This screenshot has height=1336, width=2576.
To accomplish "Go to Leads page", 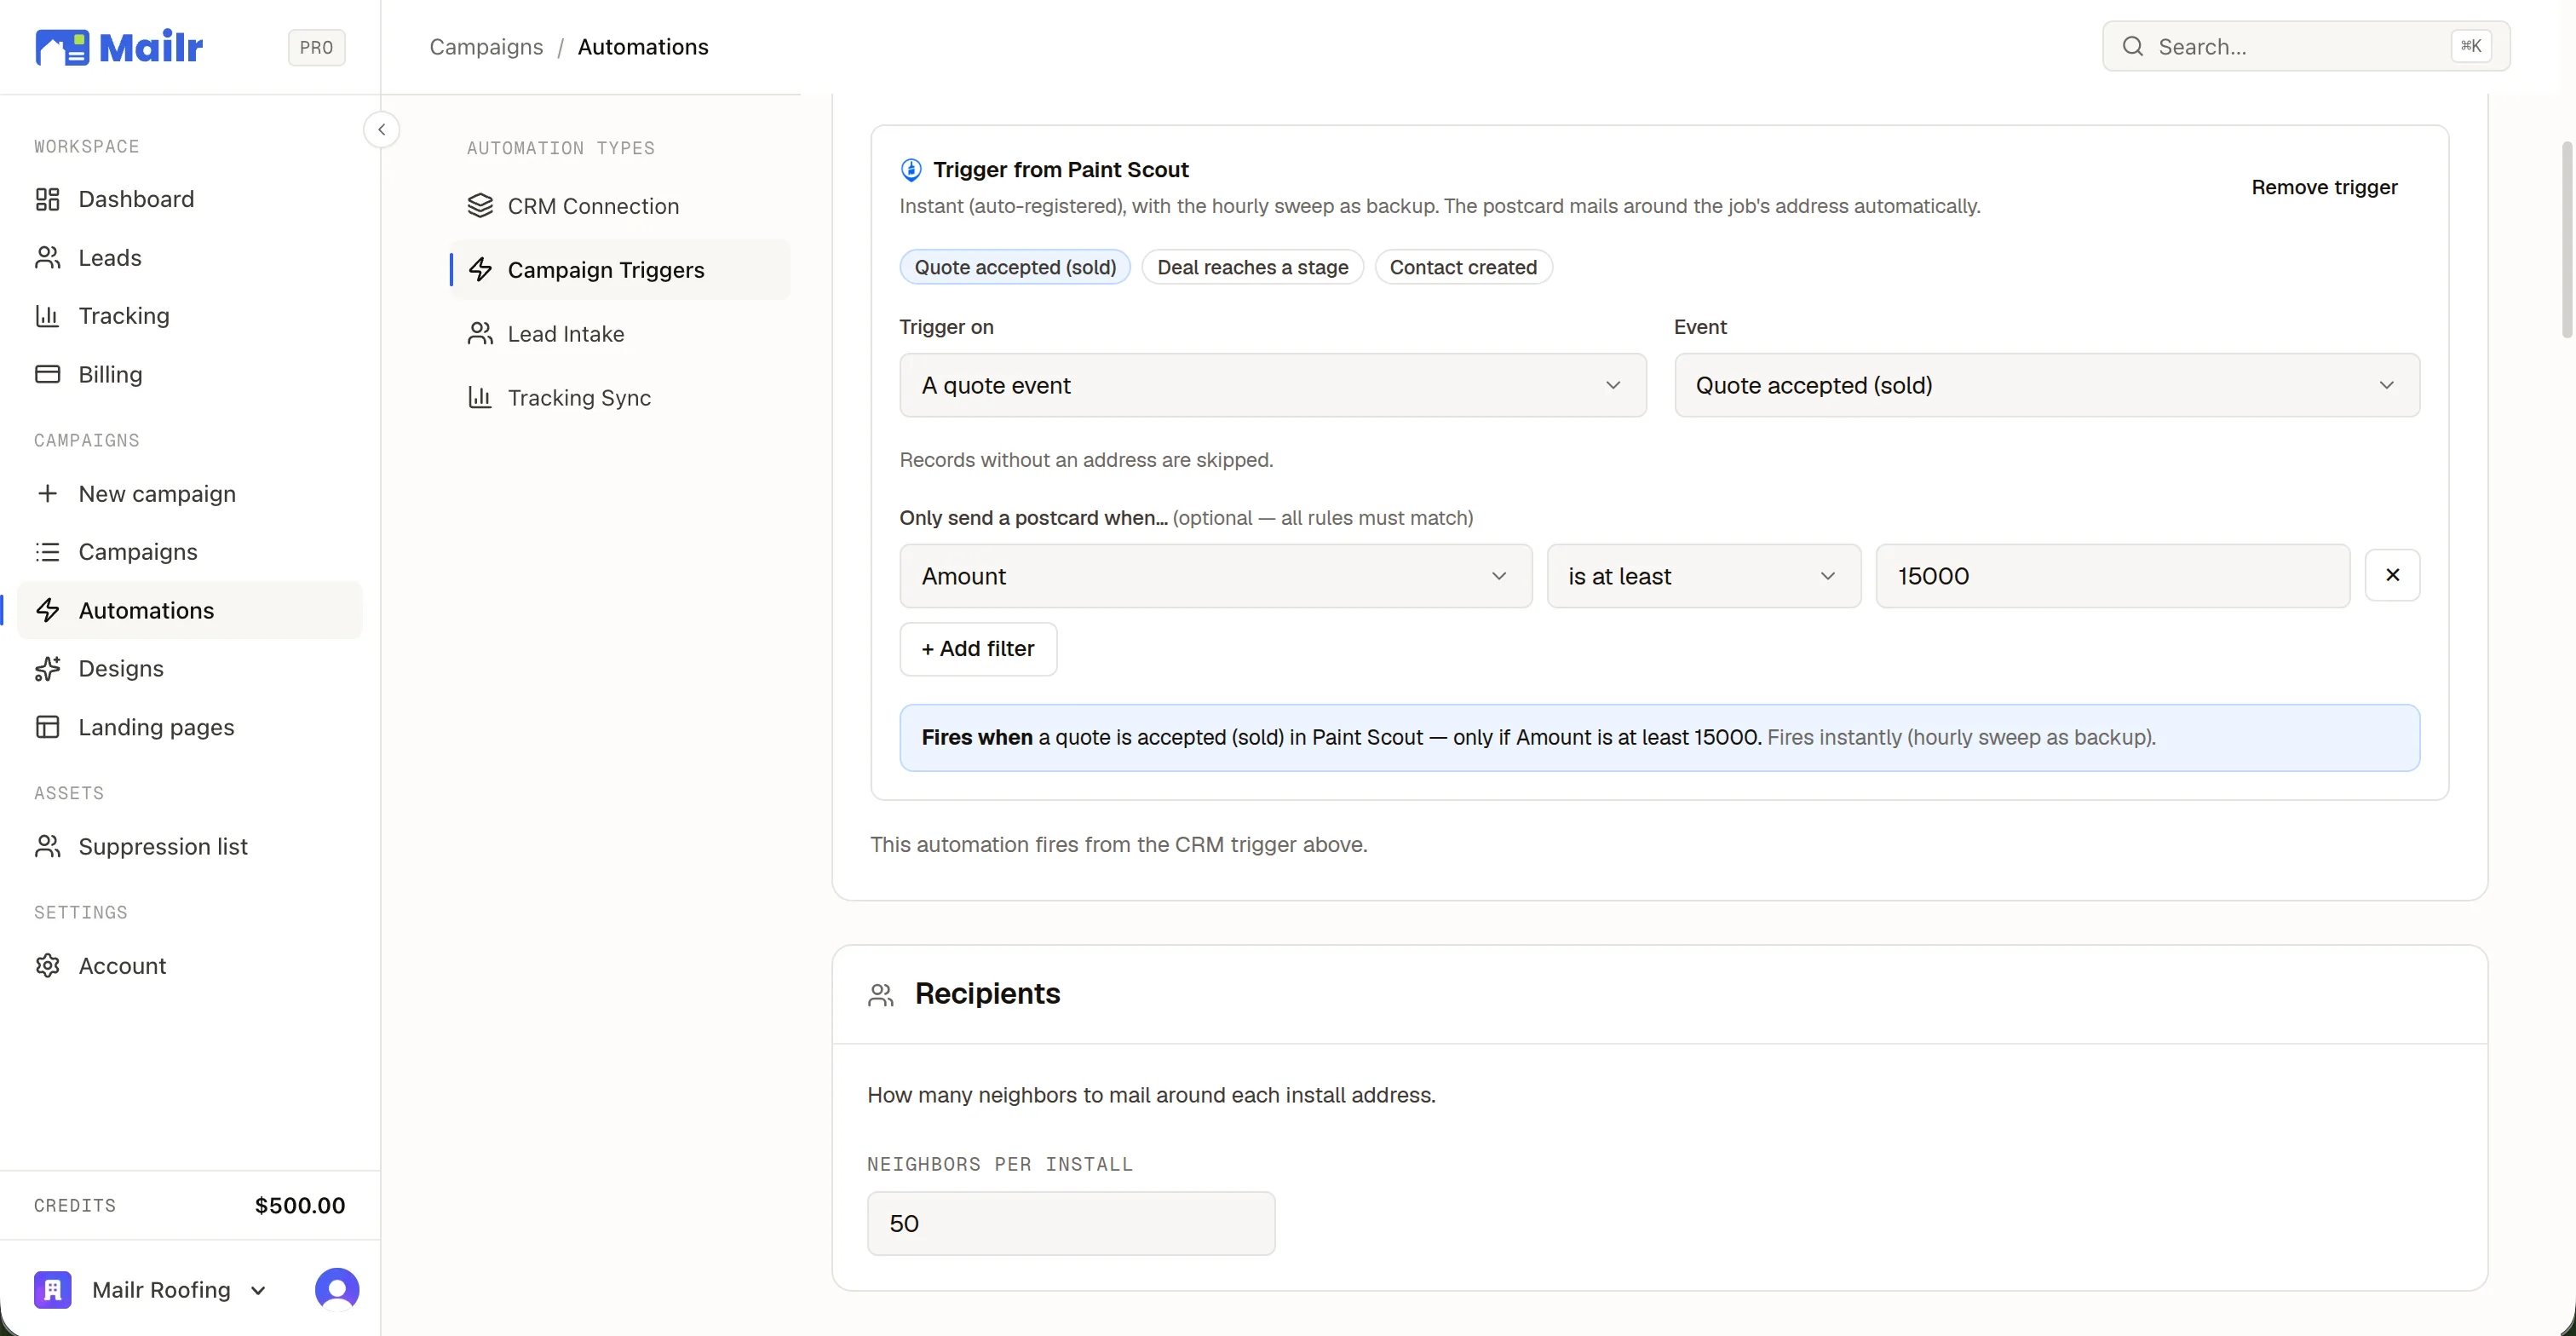I will coord(190,258).
